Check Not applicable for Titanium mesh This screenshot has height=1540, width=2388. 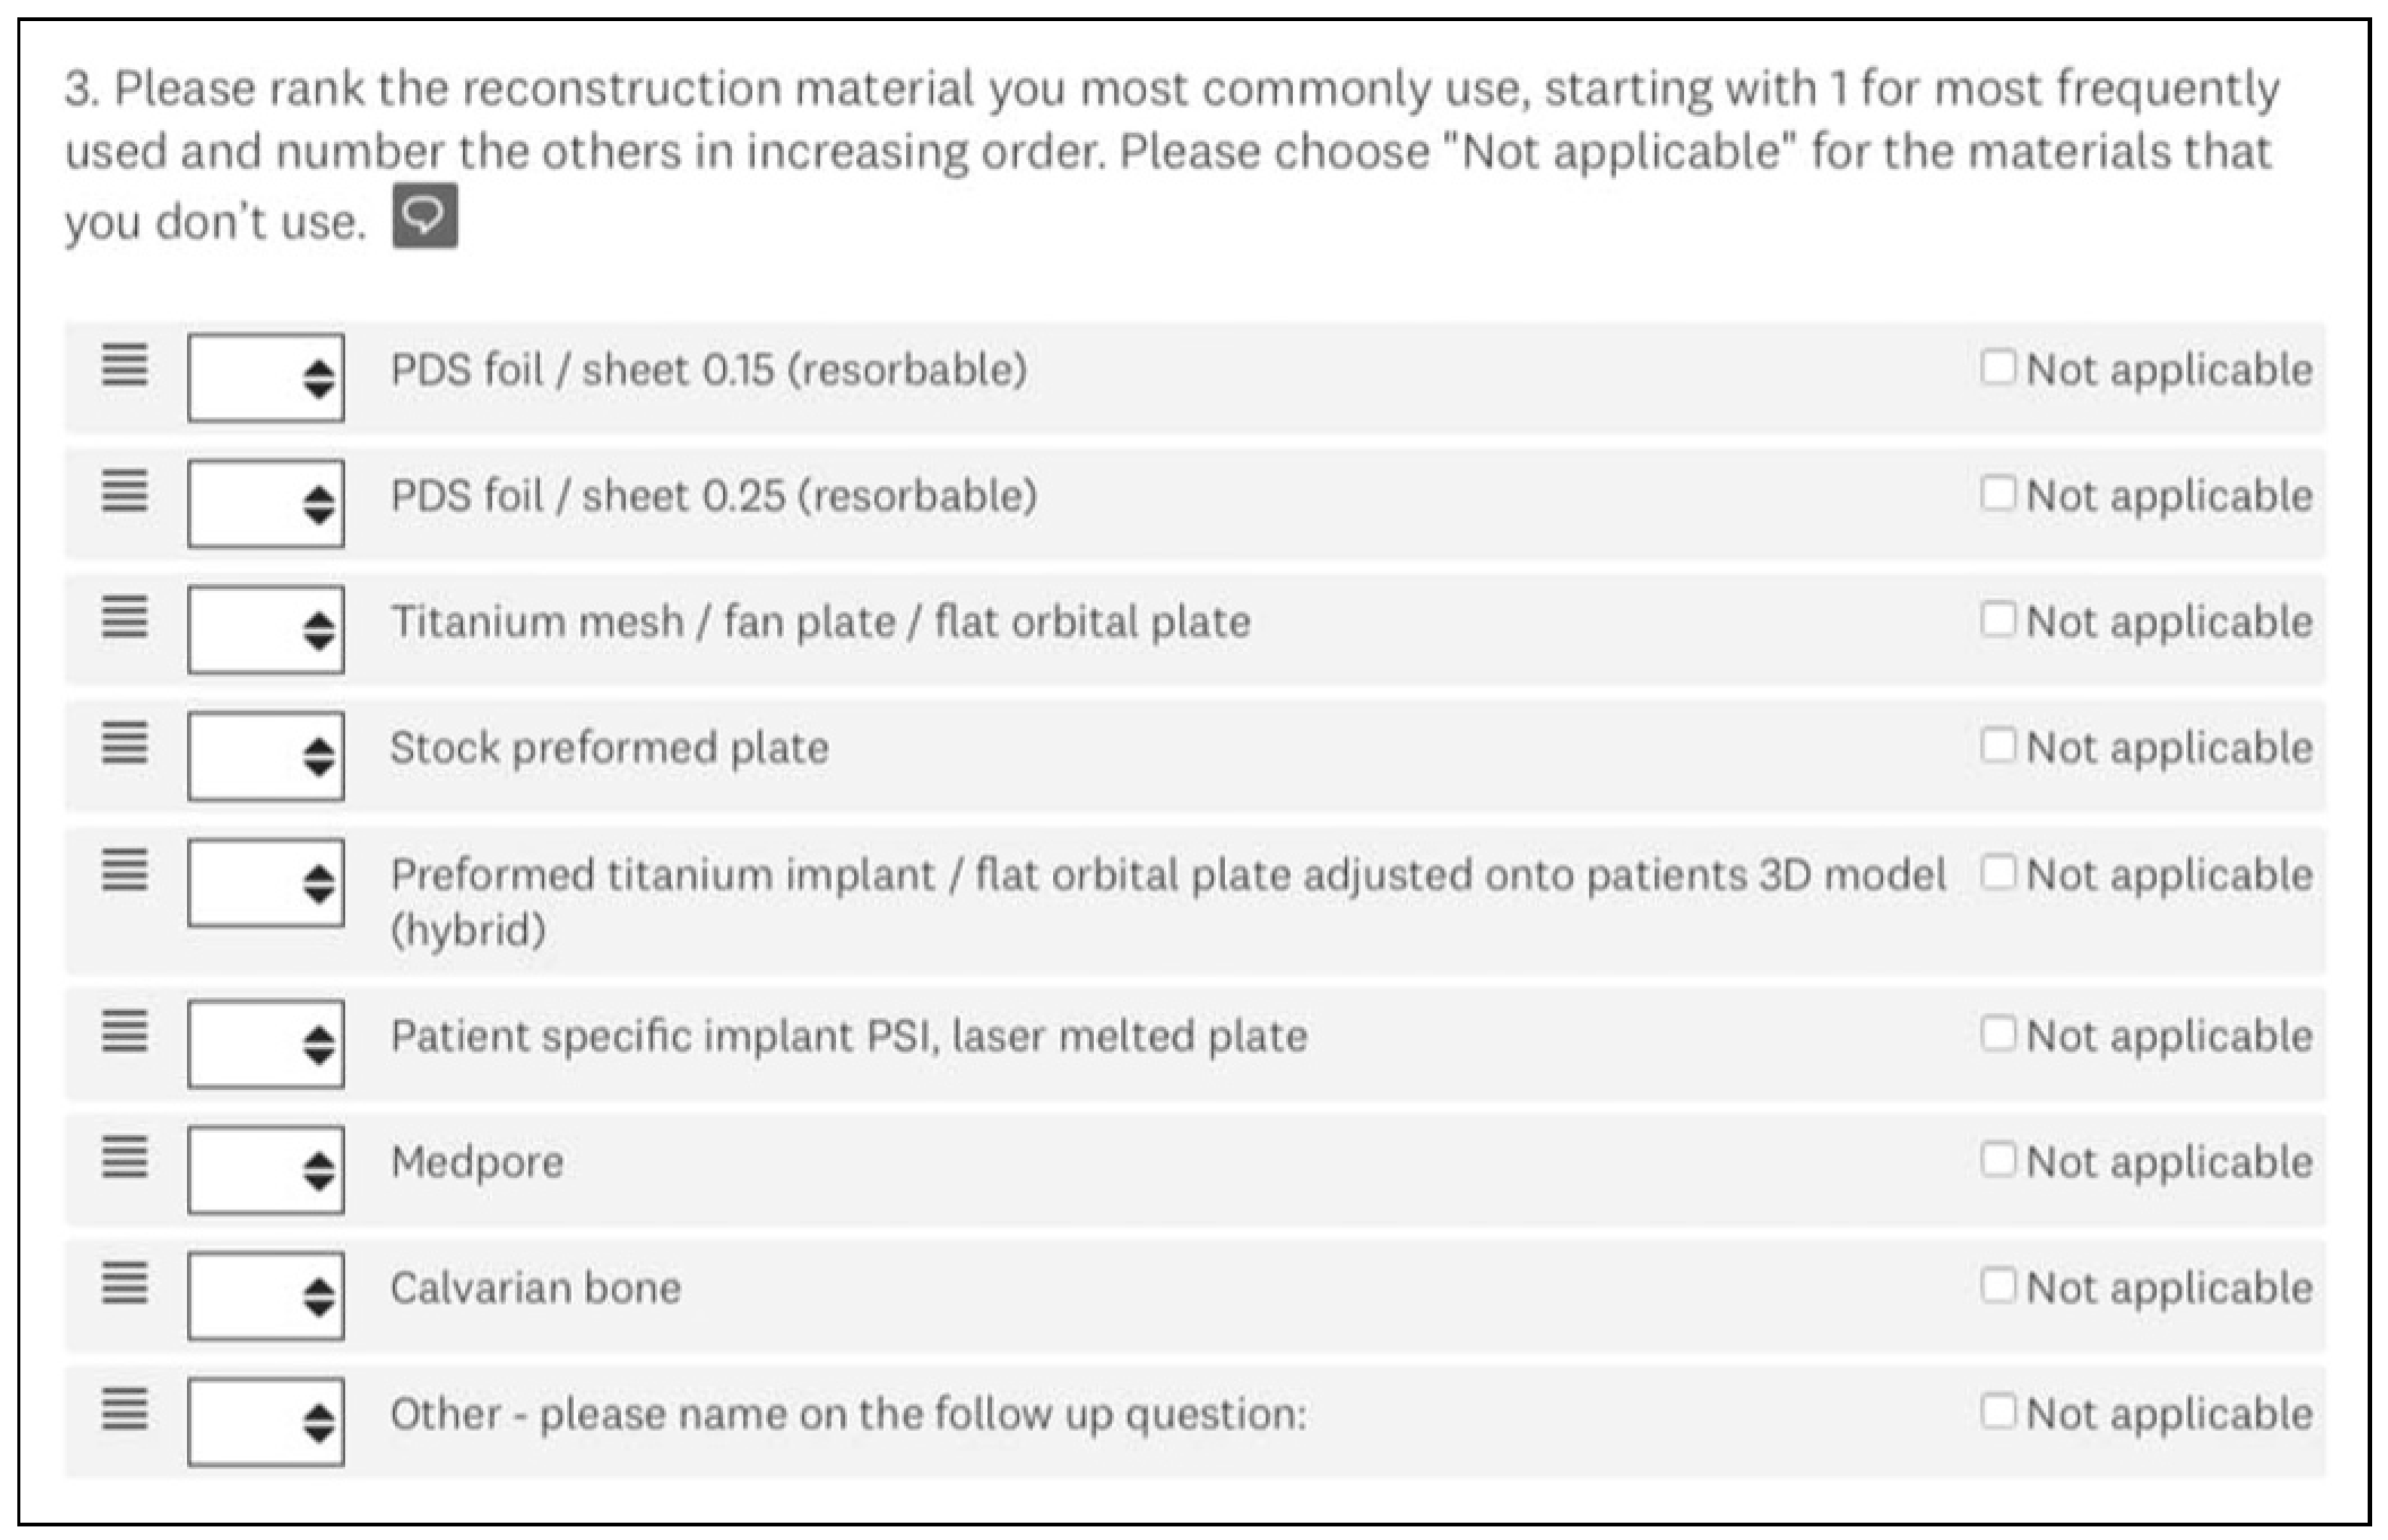coord(1997,619)
